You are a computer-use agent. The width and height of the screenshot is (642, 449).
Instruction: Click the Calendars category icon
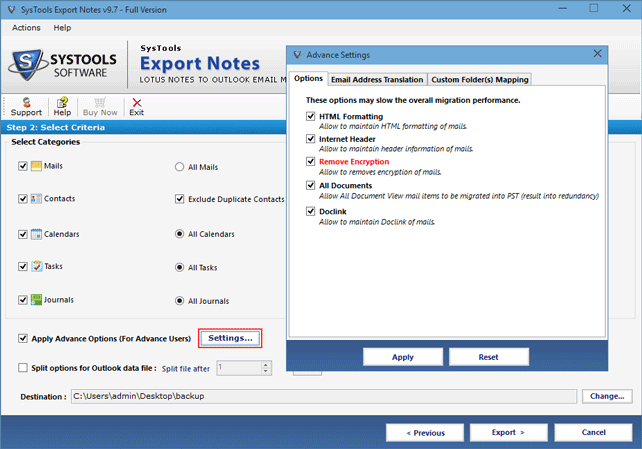click(36, 234)
